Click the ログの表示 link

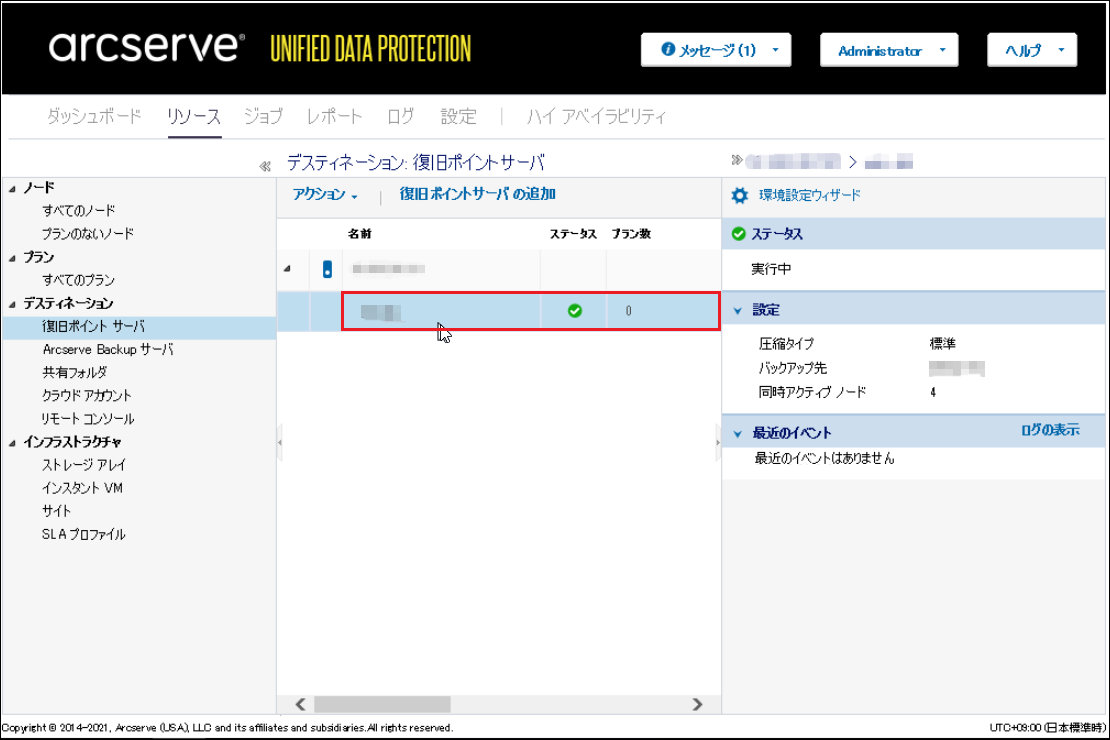(1049, 430)
